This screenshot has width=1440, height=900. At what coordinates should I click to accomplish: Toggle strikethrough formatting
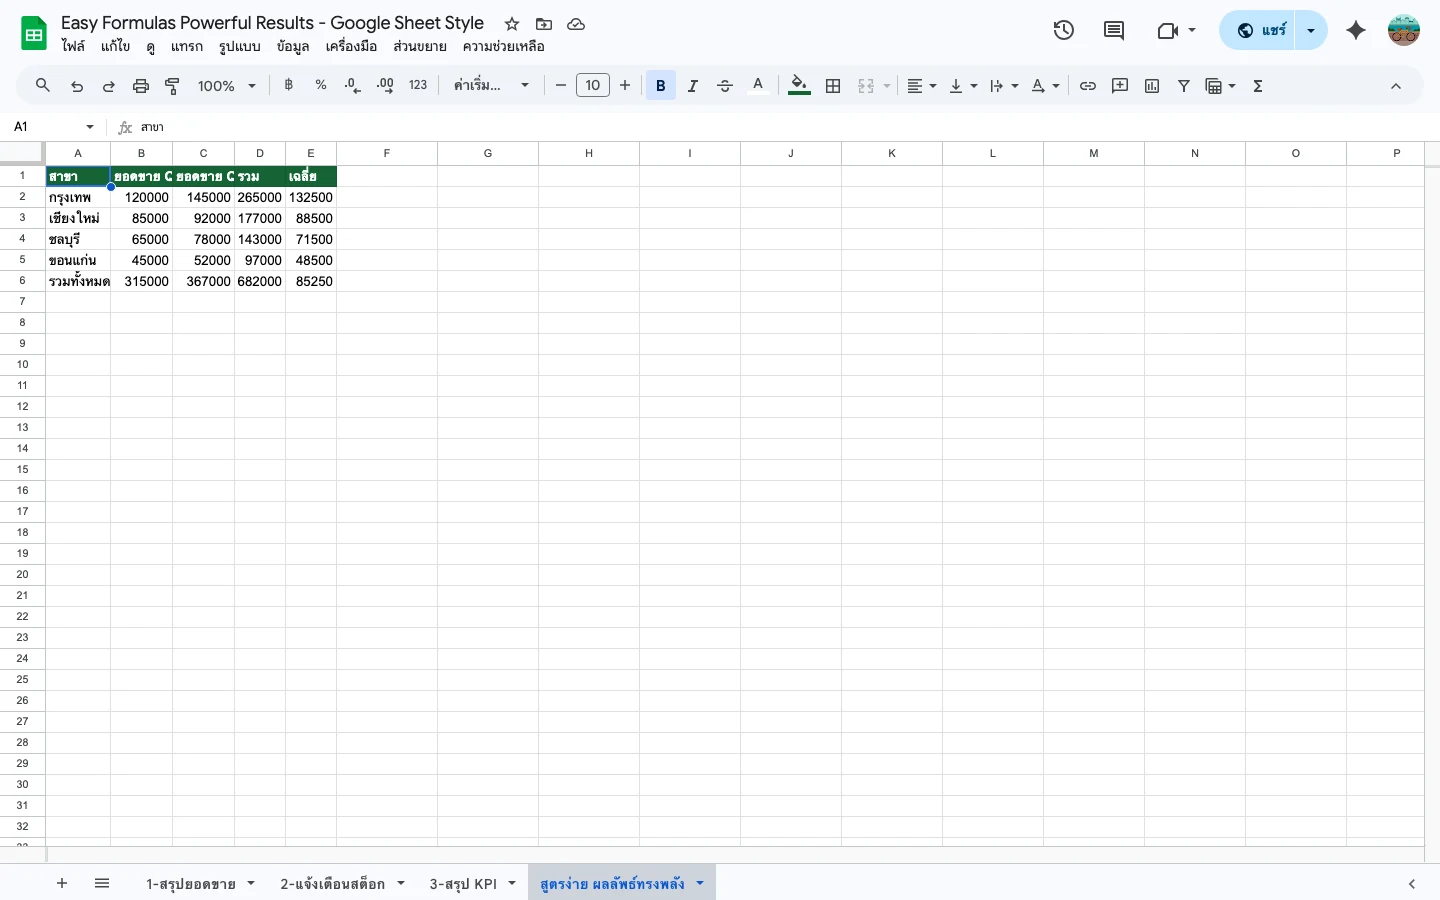click(x=725, y=85)
